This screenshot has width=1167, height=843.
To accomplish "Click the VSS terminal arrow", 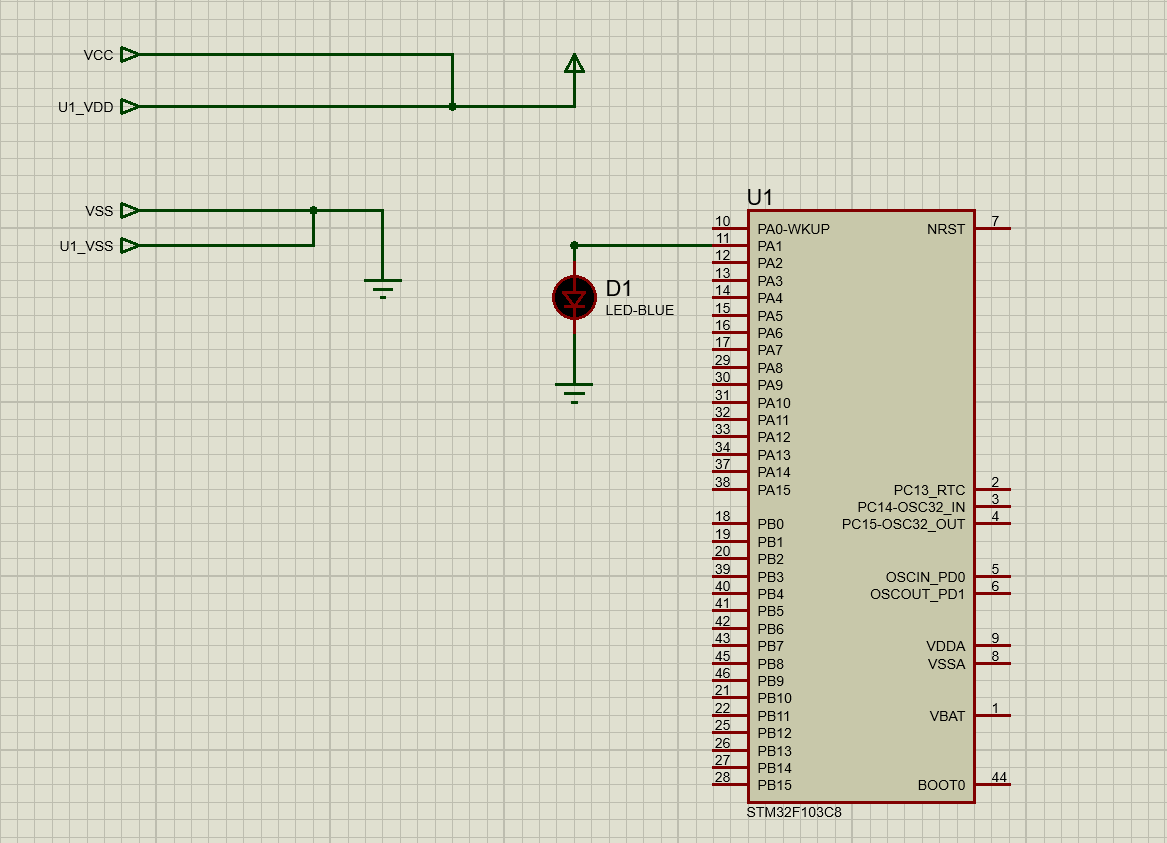I will (130, 210).
